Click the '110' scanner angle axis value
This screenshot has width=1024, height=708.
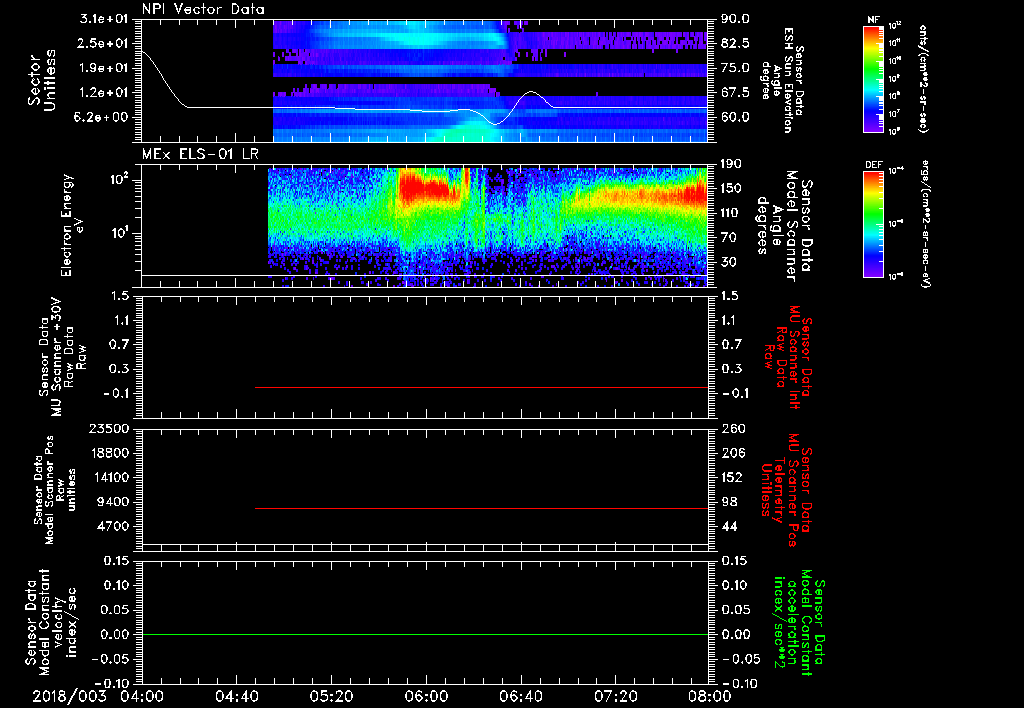click(x=731, y=213)
